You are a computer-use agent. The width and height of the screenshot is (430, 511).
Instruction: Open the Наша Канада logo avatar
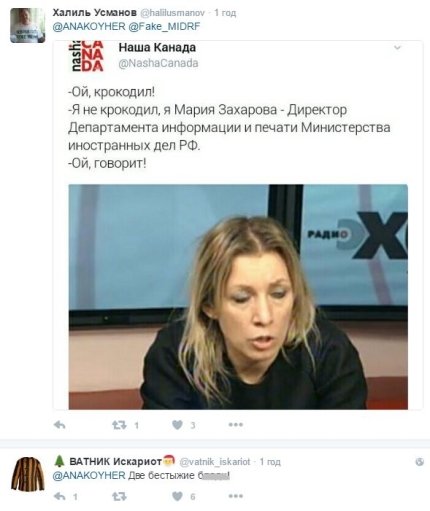point(87,56)
